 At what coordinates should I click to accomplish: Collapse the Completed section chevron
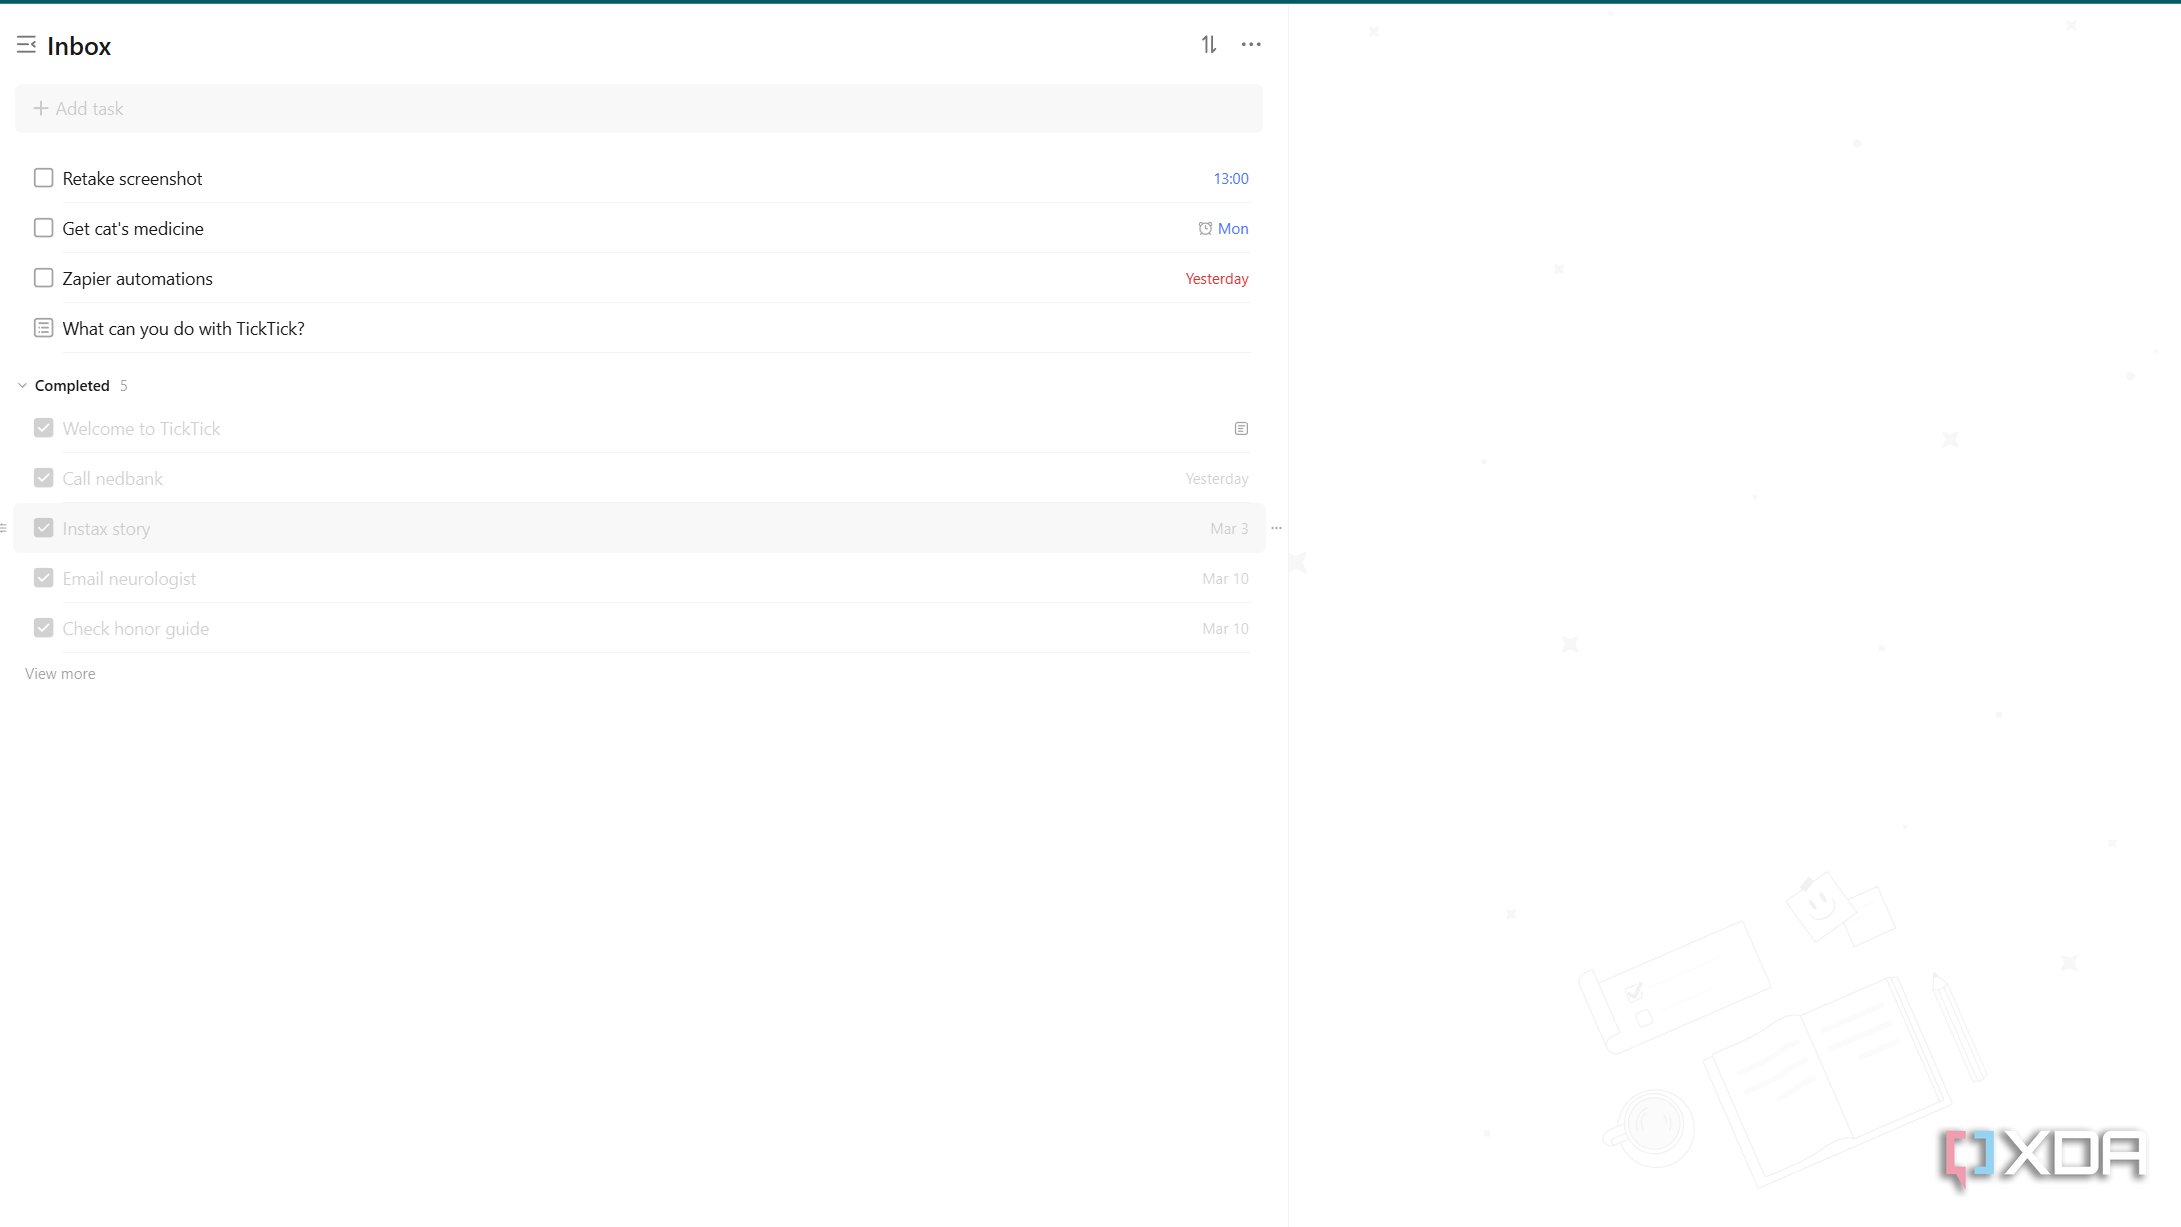tap(22, 386)
